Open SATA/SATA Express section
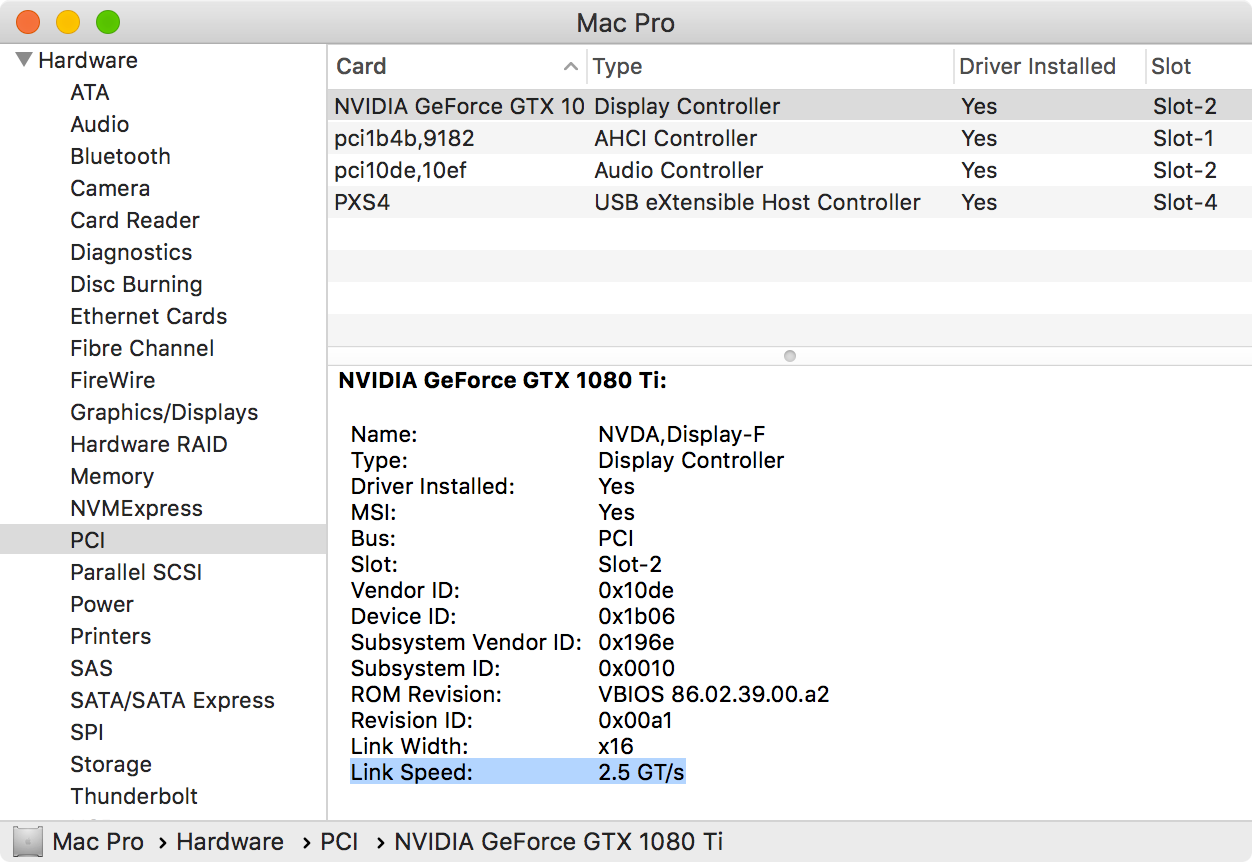1252x862 pixels. click(172, 700)
